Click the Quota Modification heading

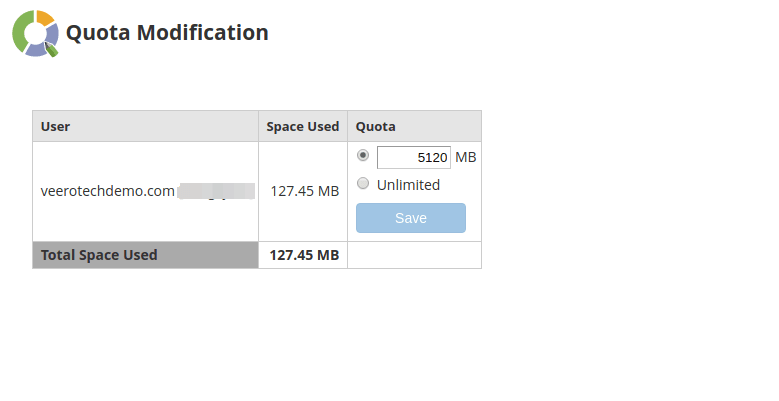pos(167,33)
